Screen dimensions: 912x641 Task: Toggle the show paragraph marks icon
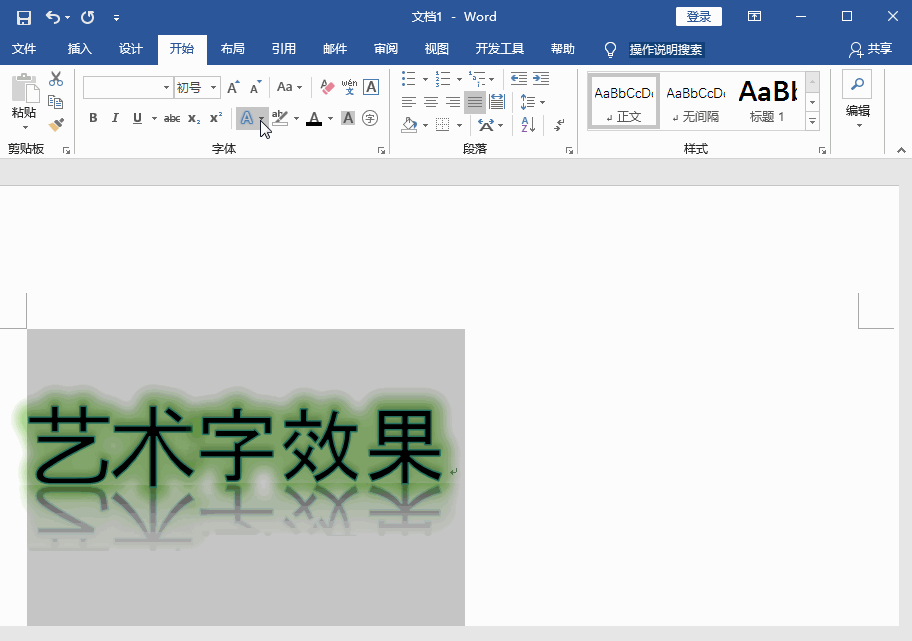558,126
